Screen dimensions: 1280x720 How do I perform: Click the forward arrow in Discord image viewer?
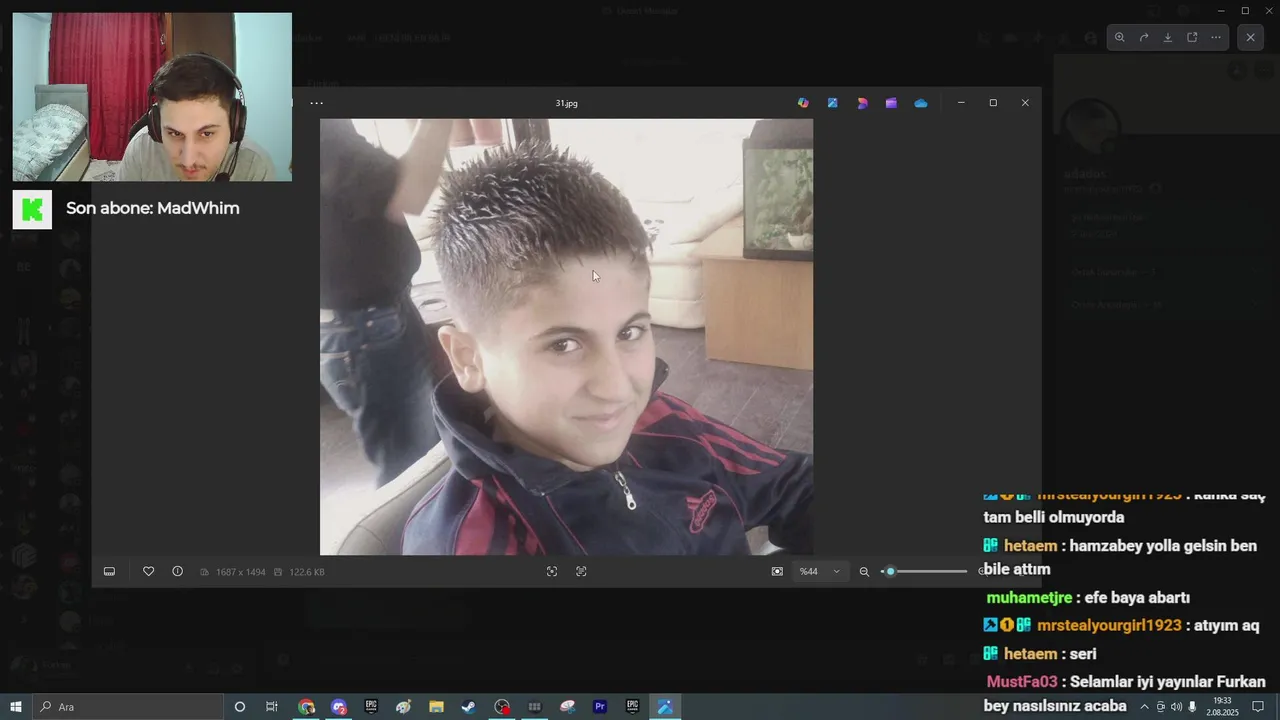[1144, 37]
